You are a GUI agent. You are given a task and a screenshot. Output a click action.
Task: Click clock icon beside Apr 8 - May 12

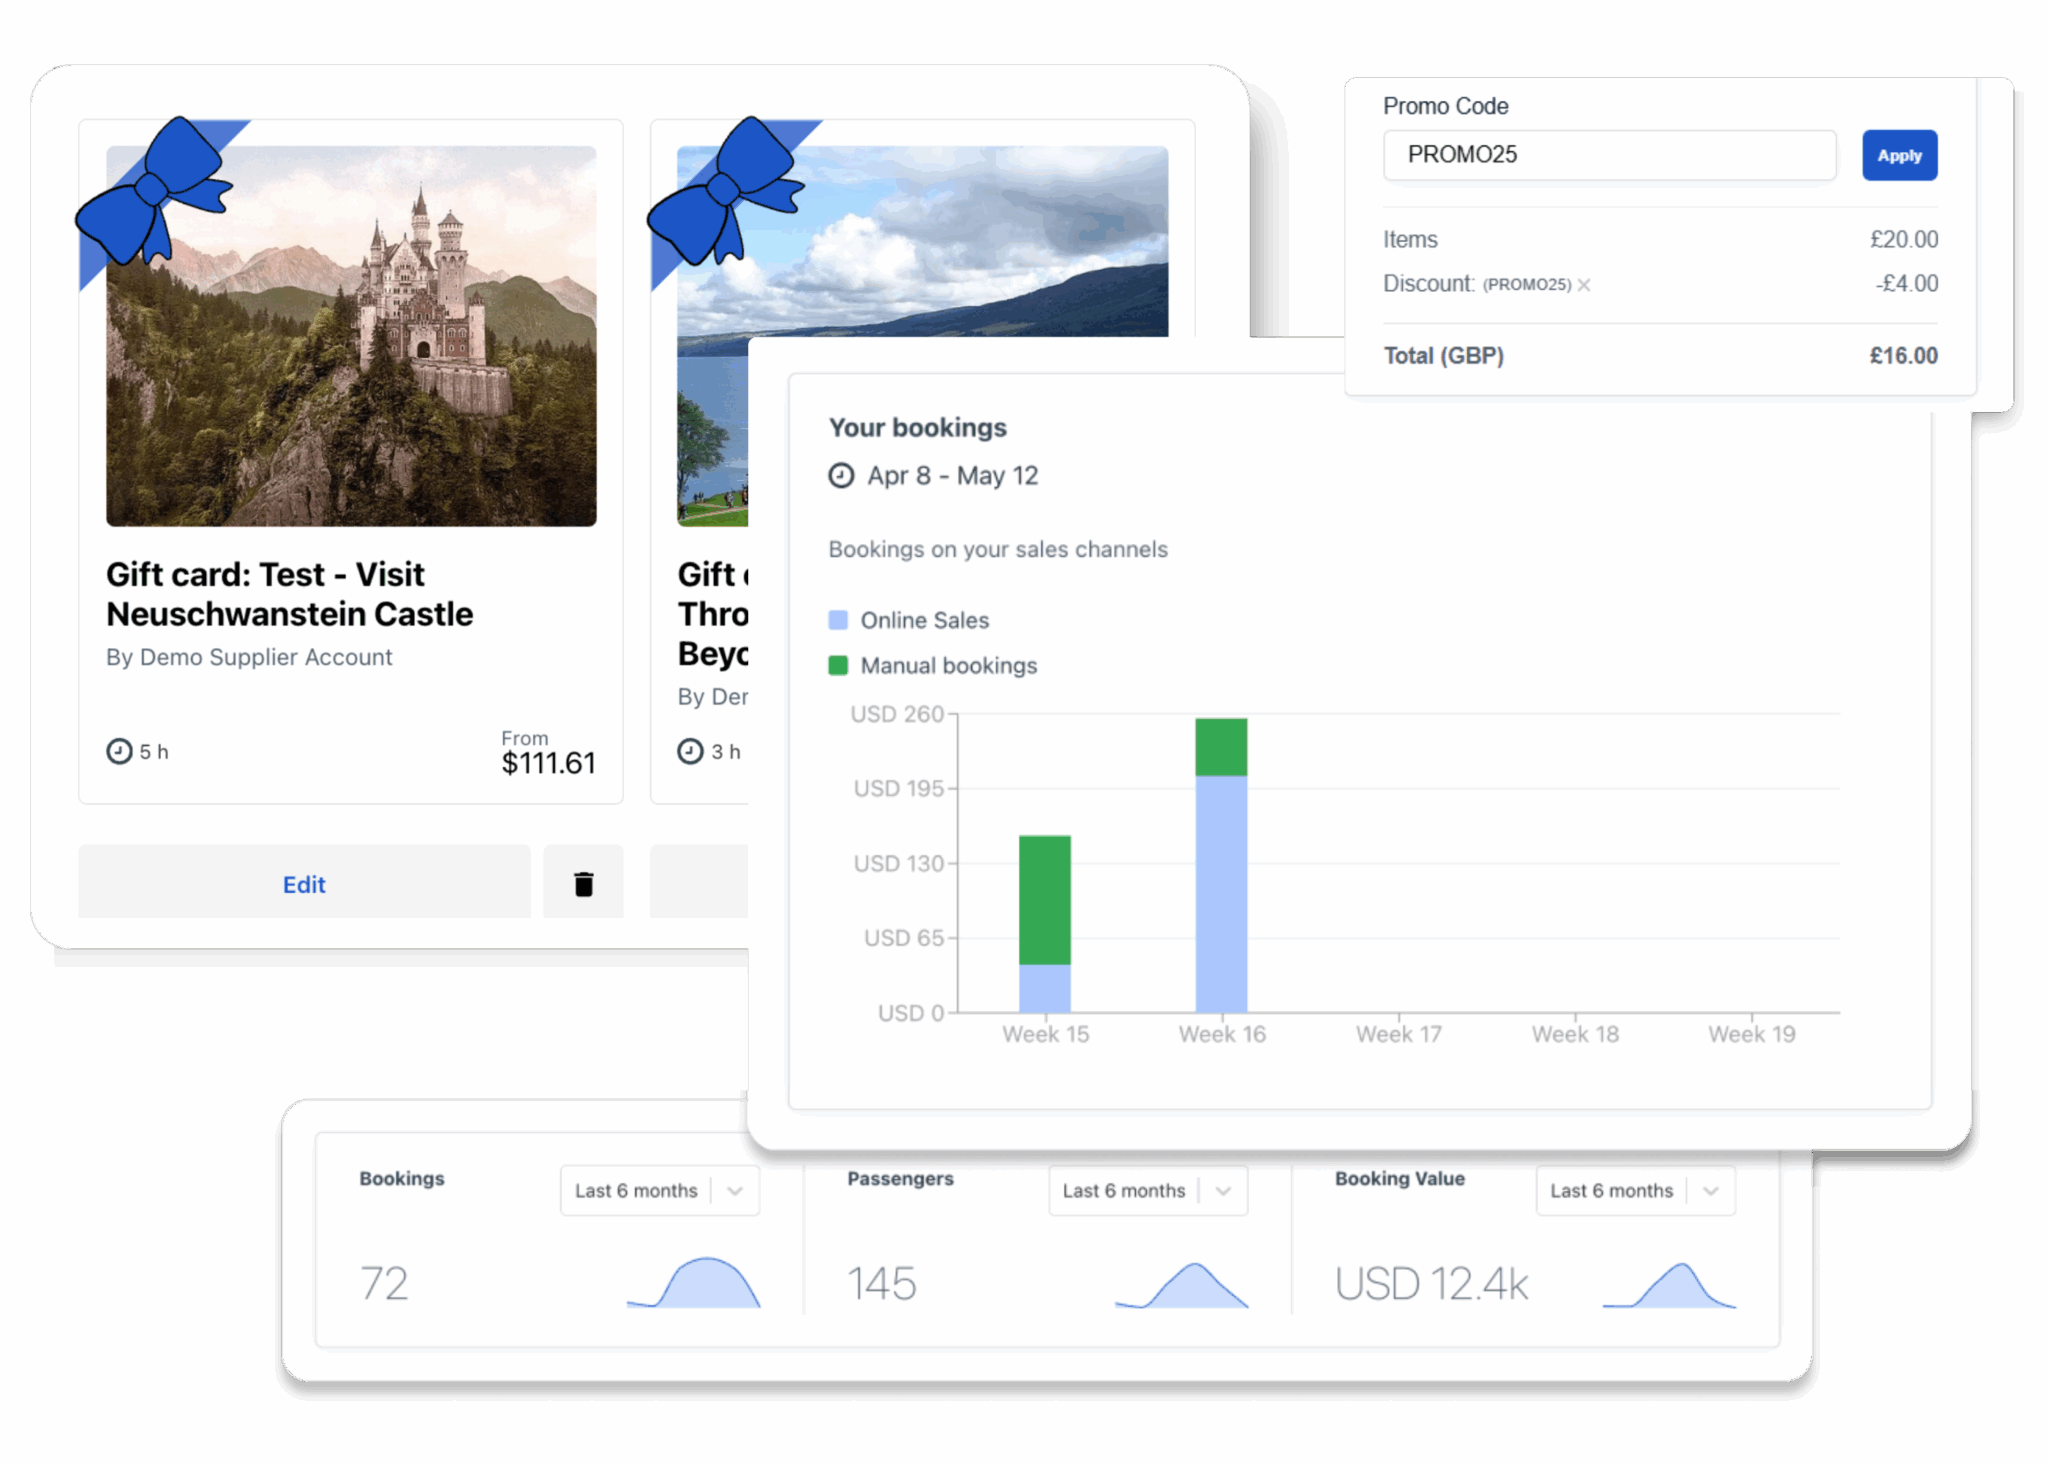(x=841, y=475)
